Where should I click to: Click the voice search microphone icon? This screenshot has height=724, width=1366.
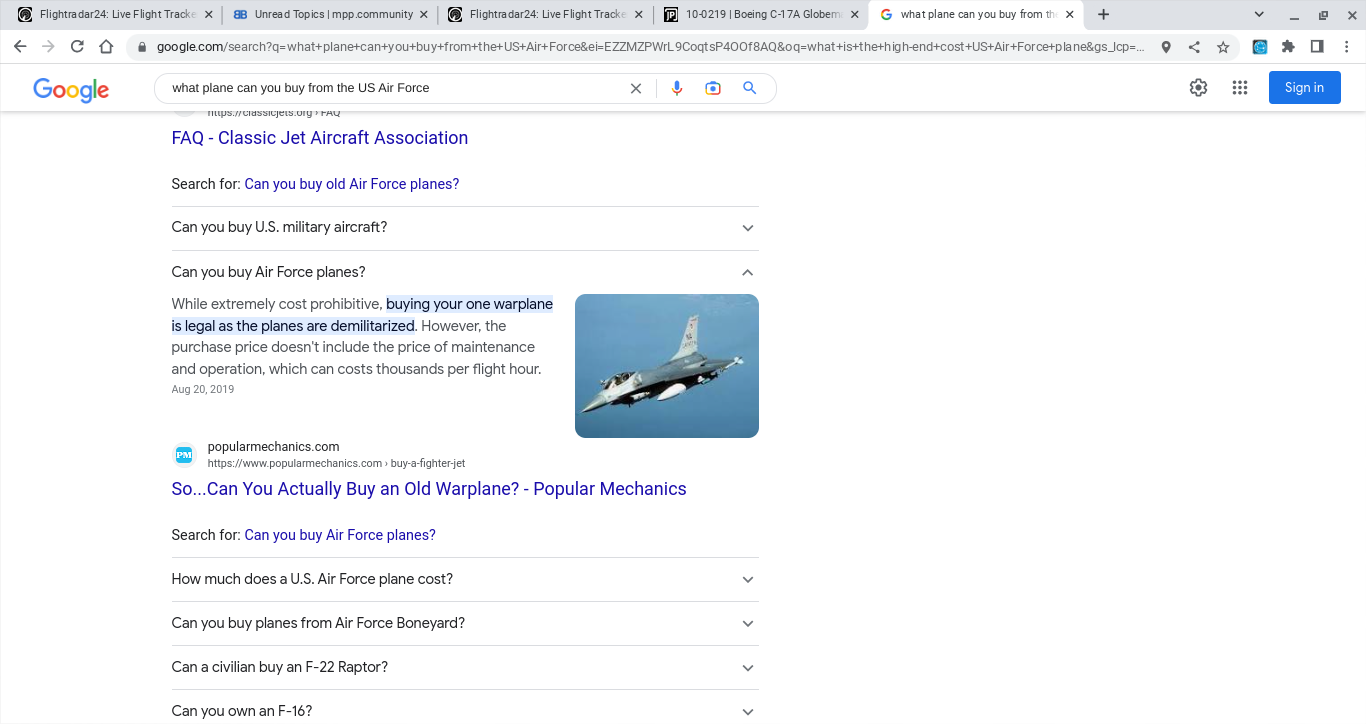tap(677, 88)
